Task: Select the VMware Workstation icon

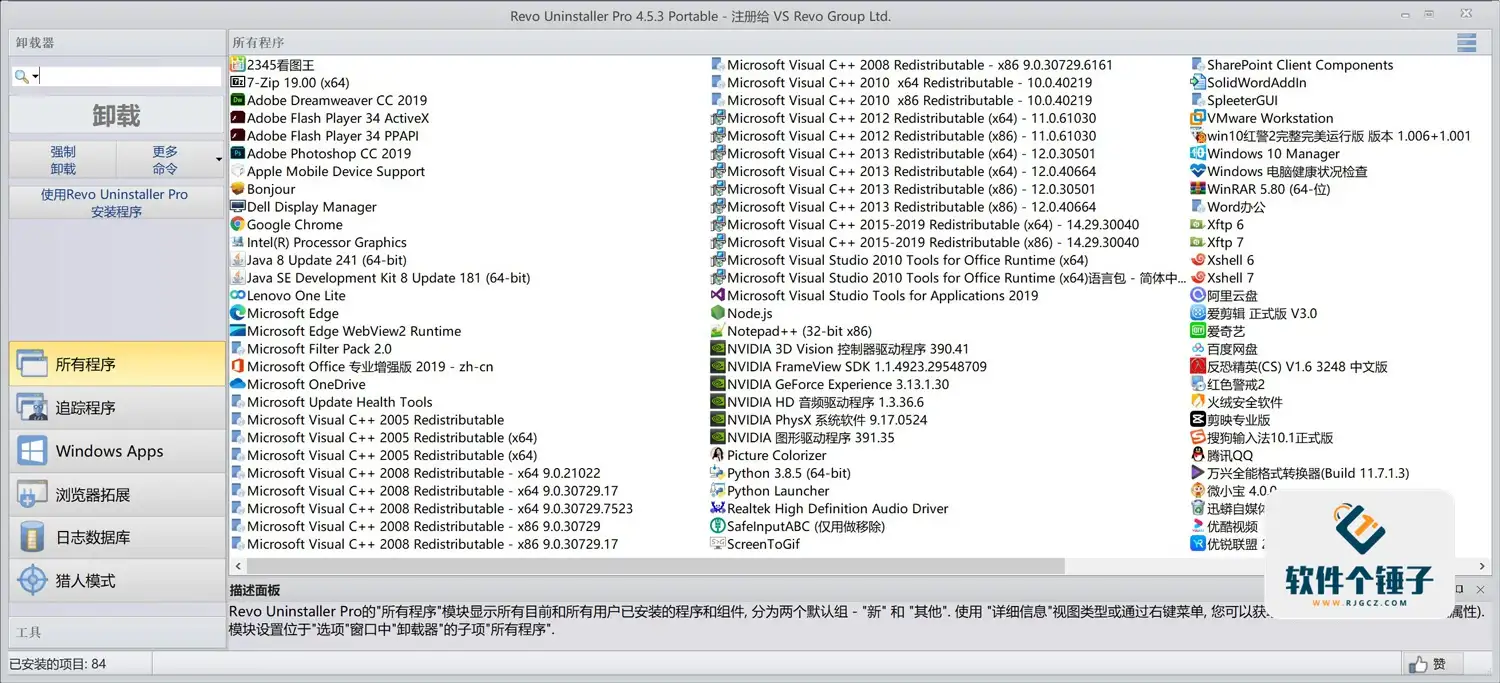Action: tap(1198, 118)
